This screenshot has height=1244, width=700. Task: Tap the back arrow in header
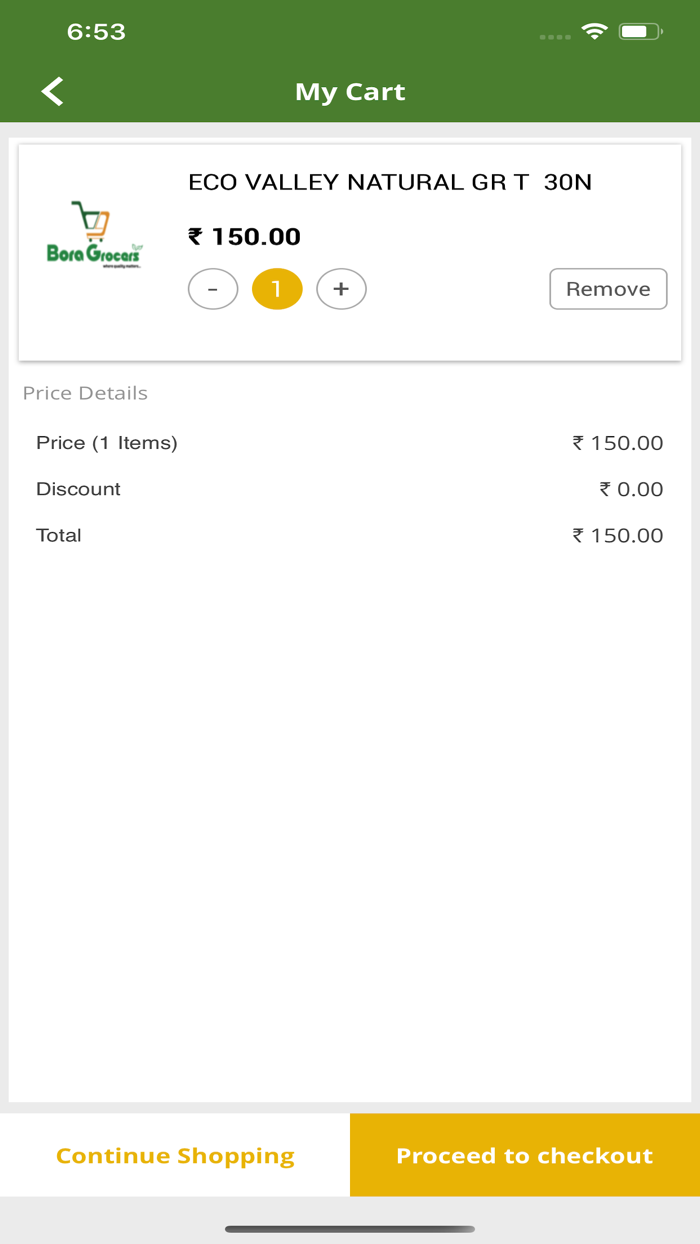[52, 92]
